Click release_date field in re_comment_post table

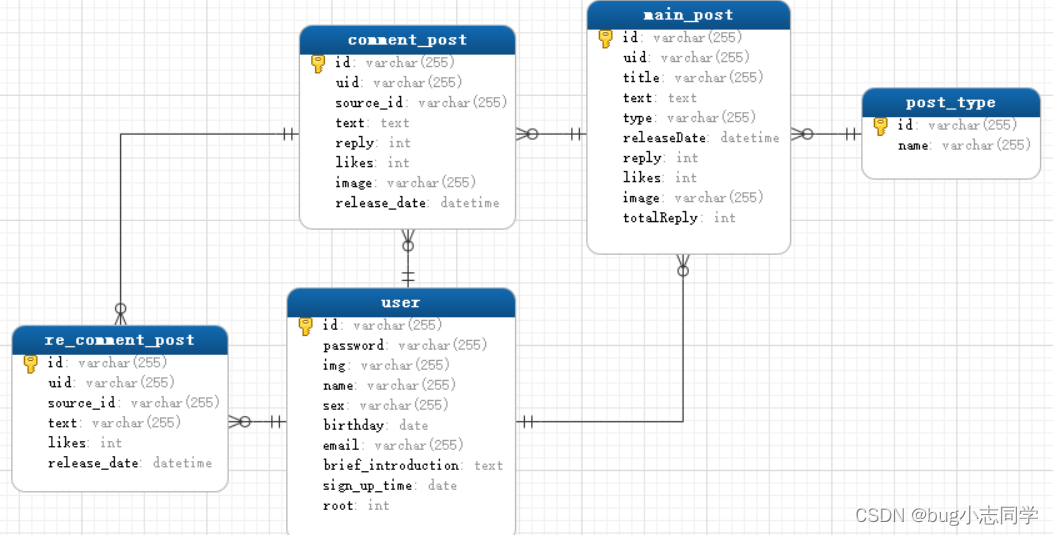tap(130, 463)
